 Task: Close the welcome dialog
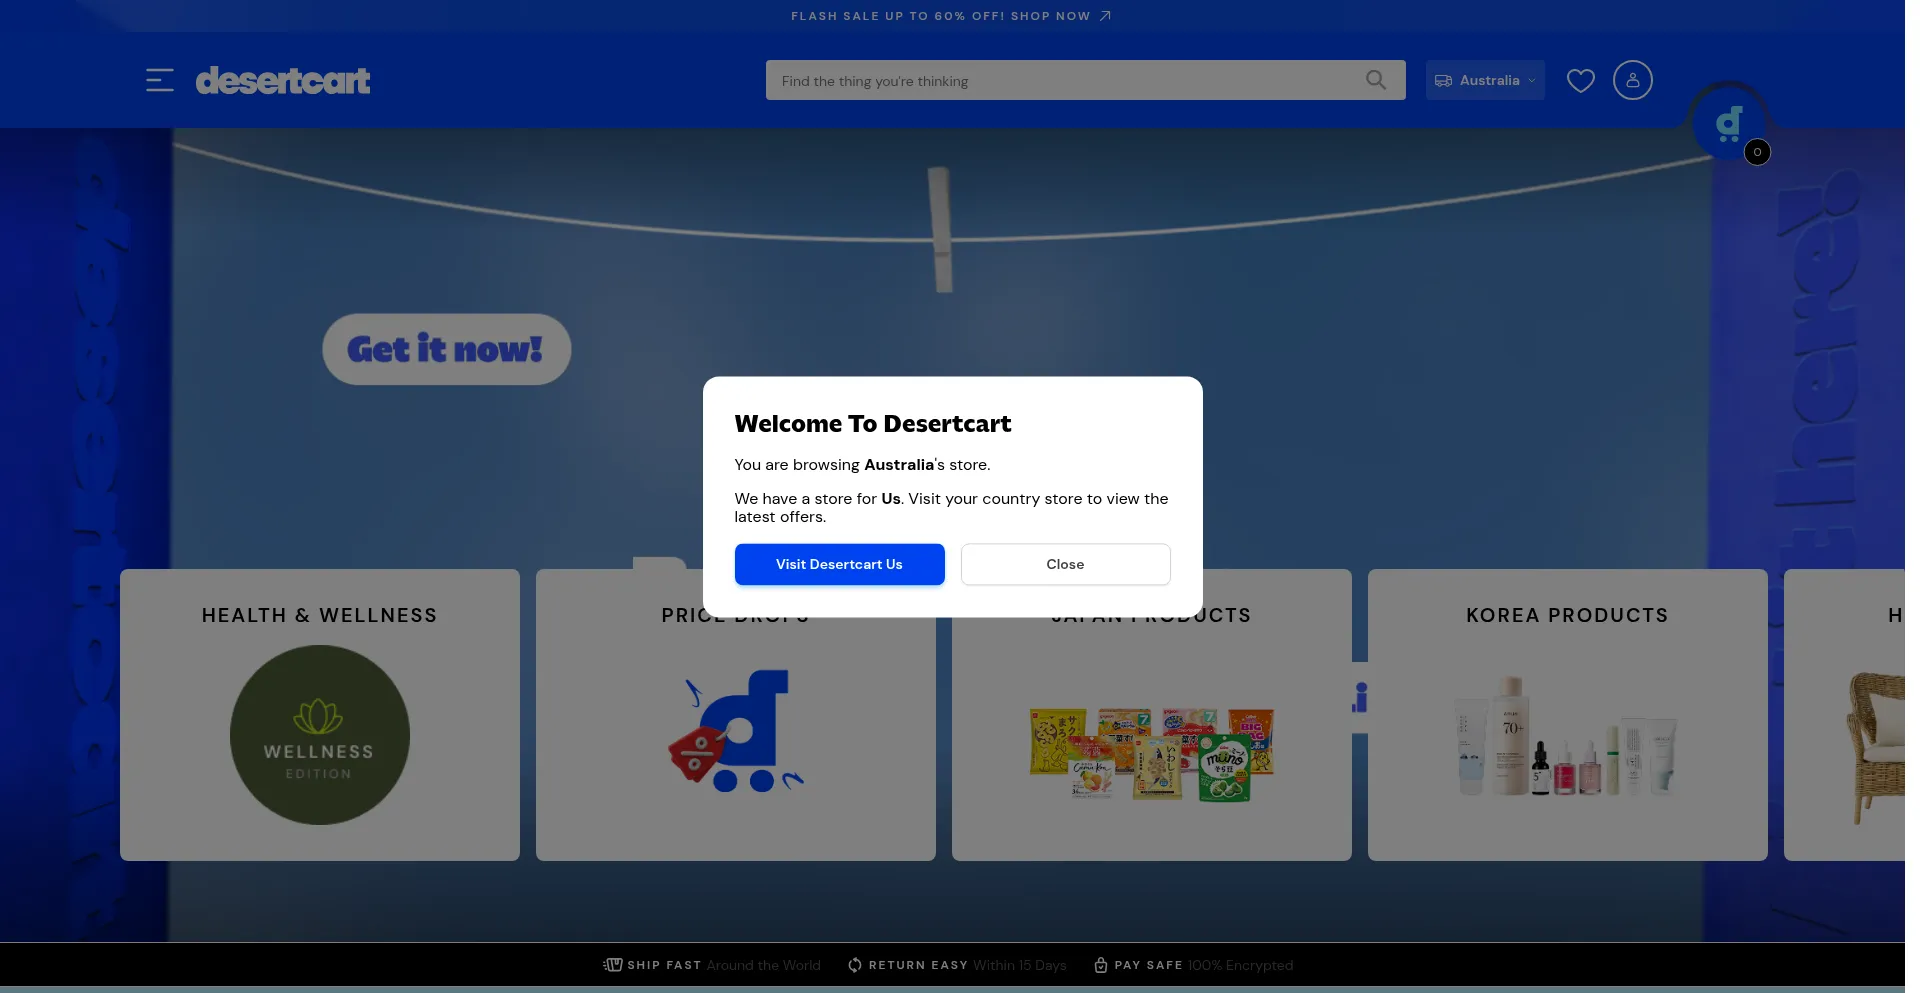click(x=1065, y=564)
